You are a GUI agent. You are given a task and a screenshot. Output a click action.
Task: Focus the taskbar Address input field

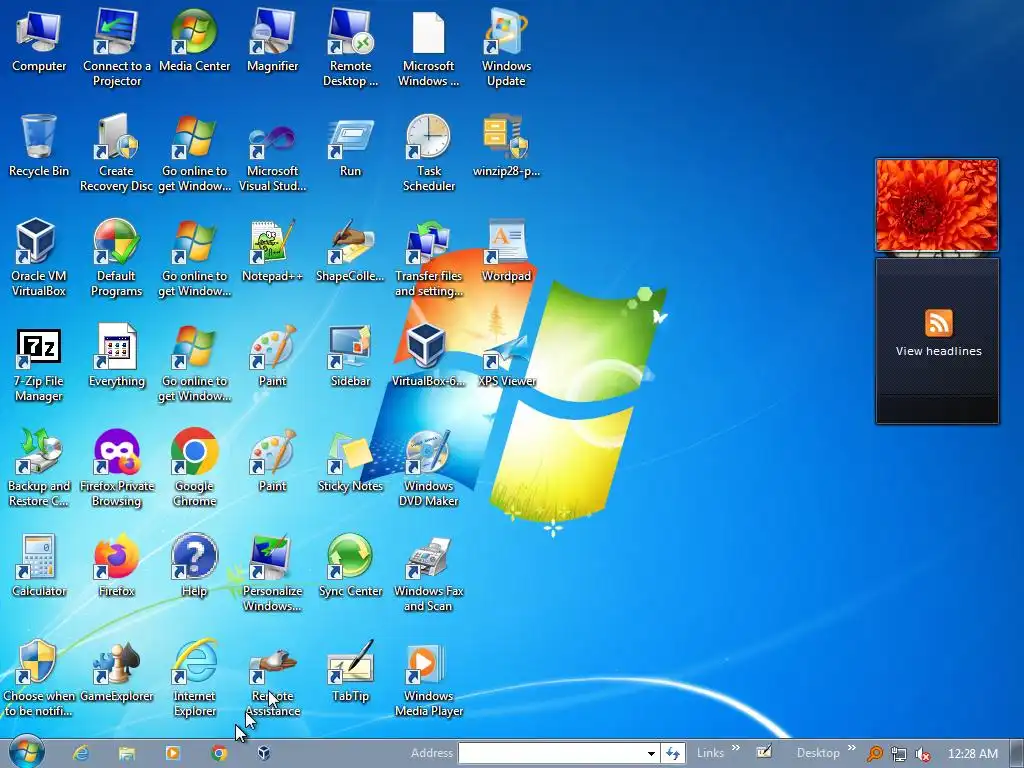(x=552, y=753)
